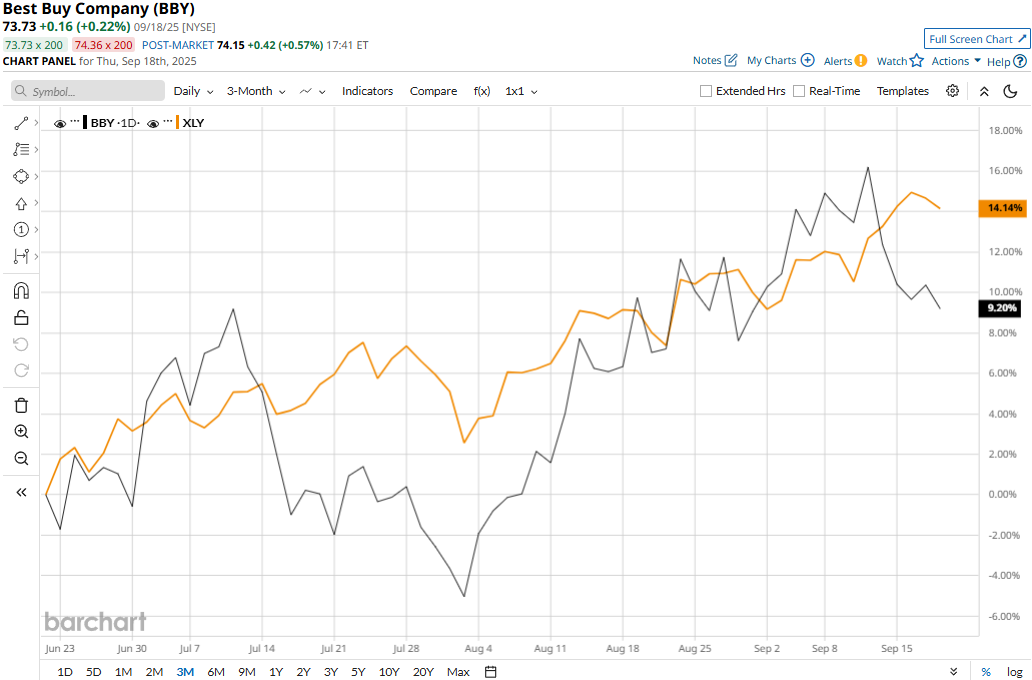Choose the numbered label annotation tool
1032x680 pixels.
tap(21, 229)
